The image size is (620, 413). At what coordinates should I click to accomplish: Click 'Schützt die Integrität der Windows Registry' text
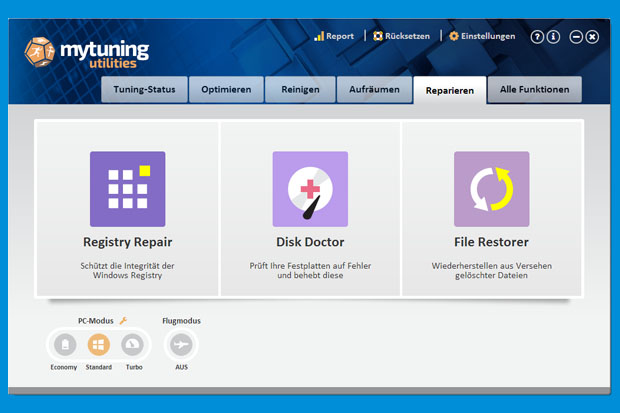click(x=127, y=271)
